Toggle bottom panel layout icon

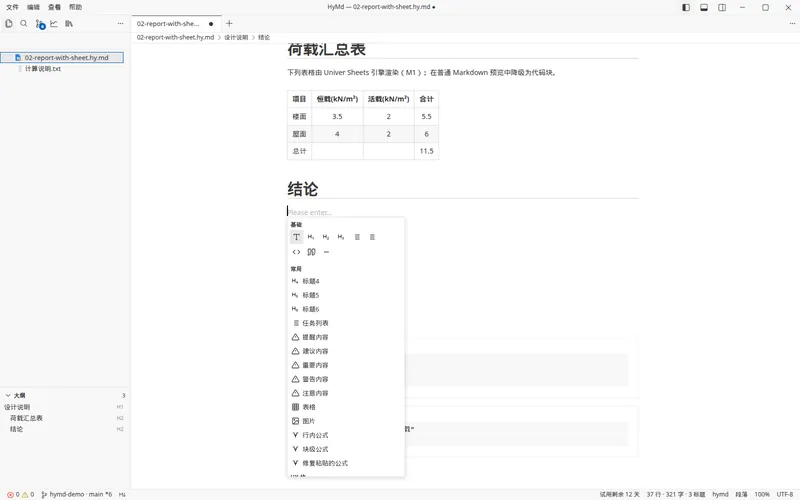point(704,7)
